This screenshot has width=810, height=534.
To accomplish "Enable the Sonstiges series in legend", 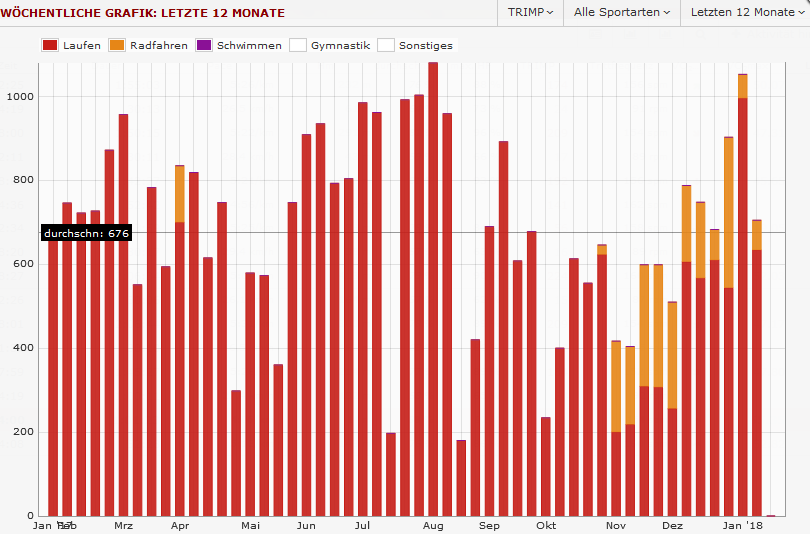I will (x=425, y=45).
